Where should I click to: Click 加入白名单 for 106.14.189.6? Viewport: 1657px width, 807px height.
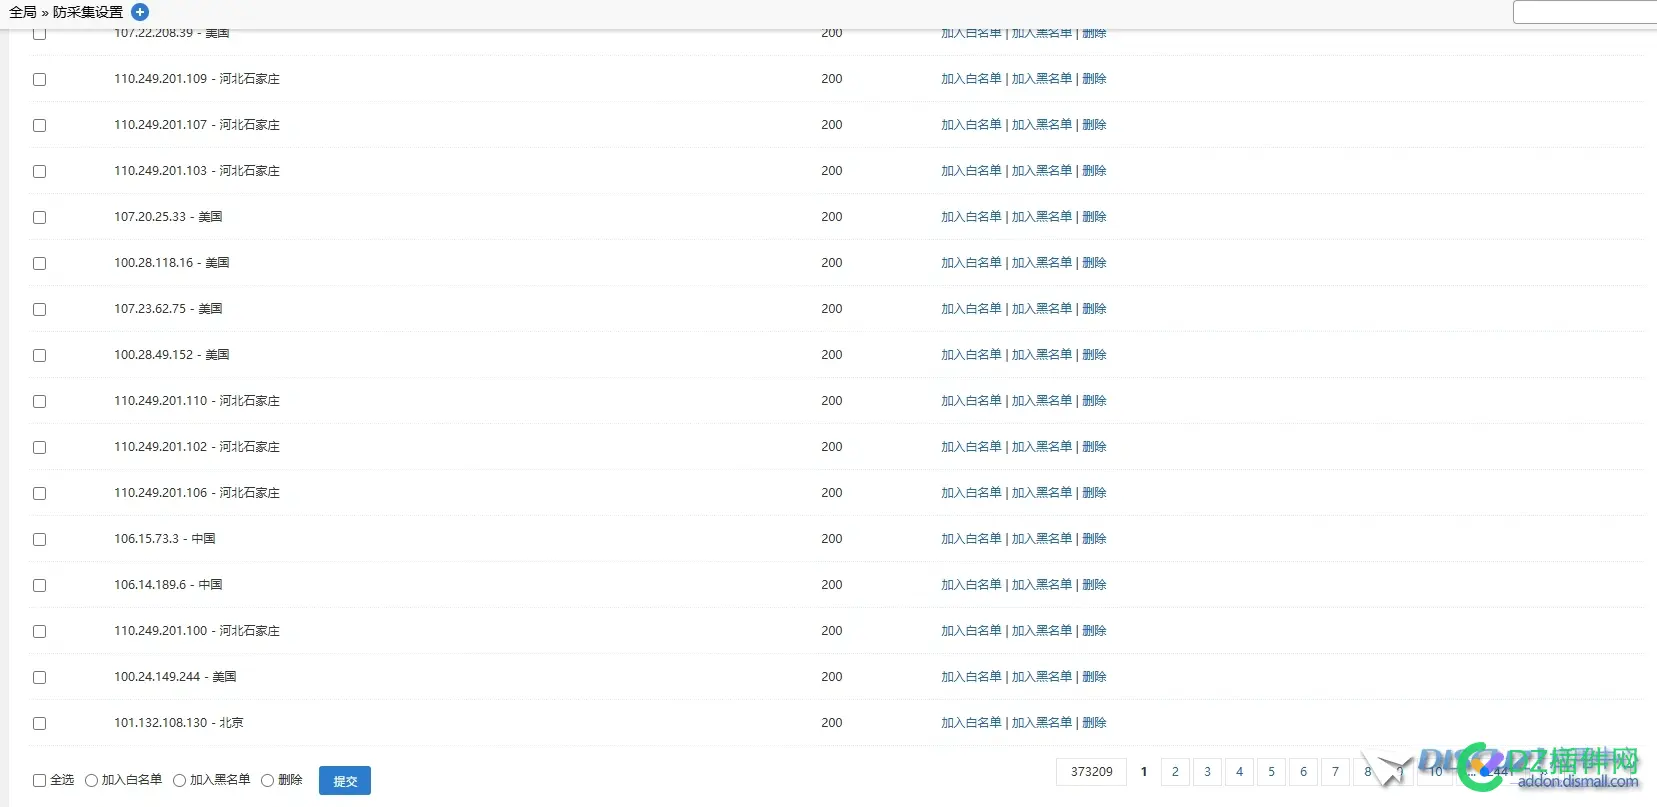pyautogui.click(x=970, y=585)
